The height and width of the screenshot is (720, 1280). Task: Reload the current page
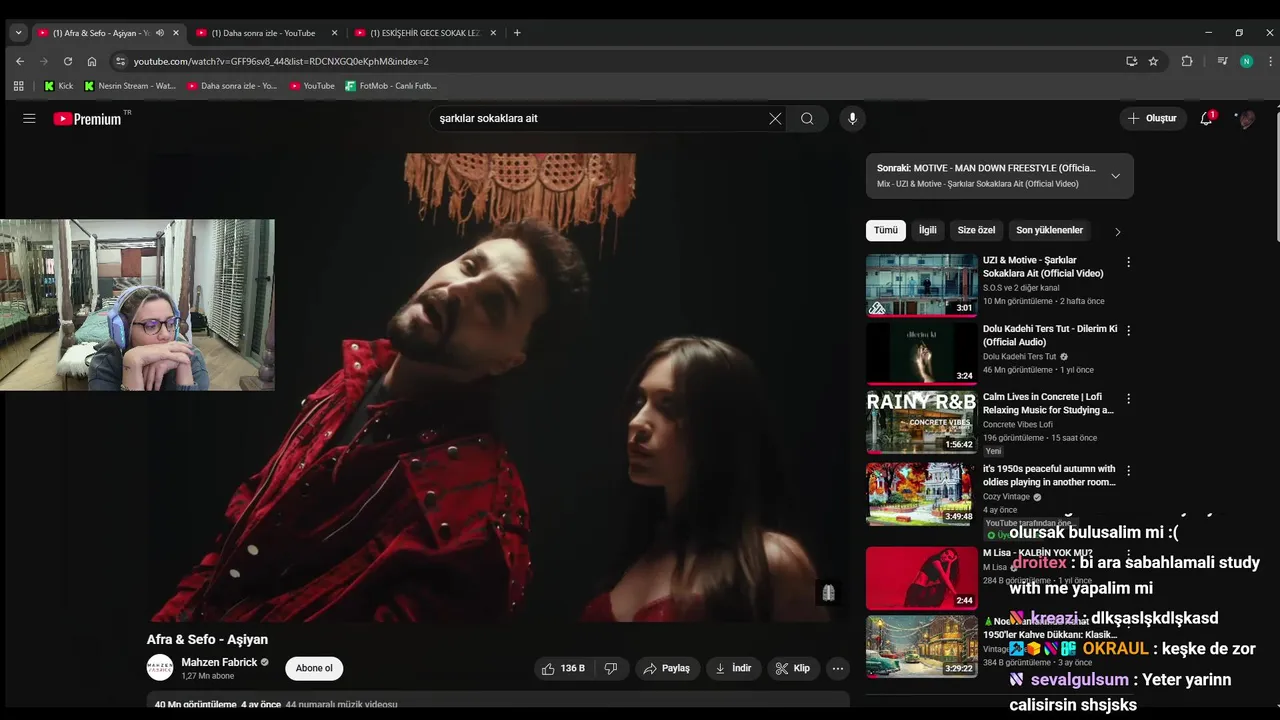click(x=68, y=61)
